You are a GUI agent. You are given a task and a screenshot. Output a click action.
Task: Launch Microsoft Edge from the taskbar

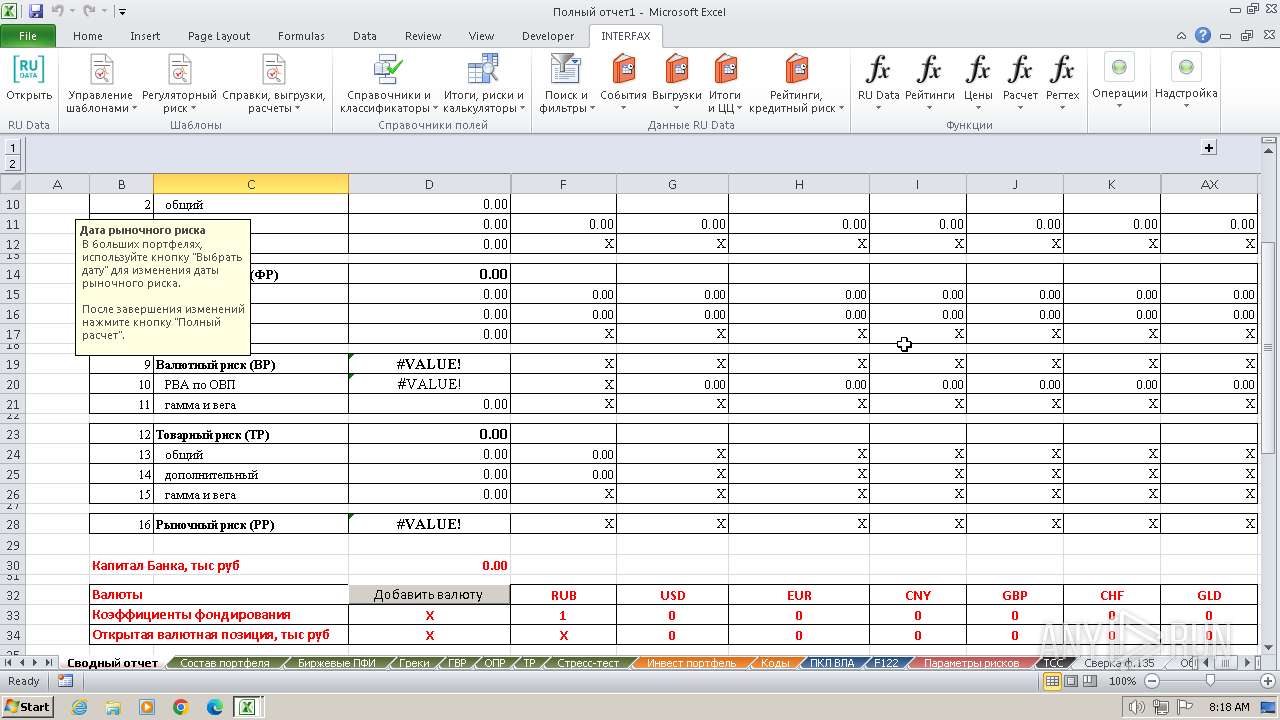215,707
